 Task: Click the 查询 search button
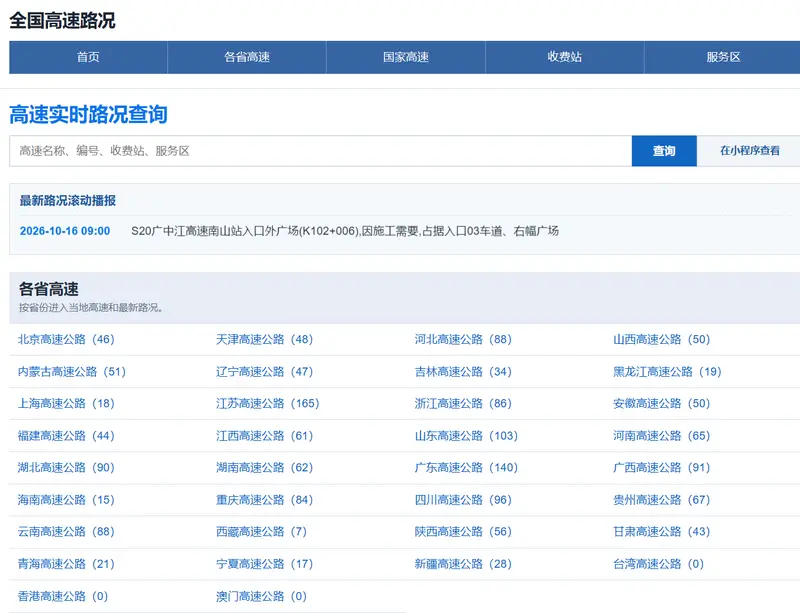[664, 151]
